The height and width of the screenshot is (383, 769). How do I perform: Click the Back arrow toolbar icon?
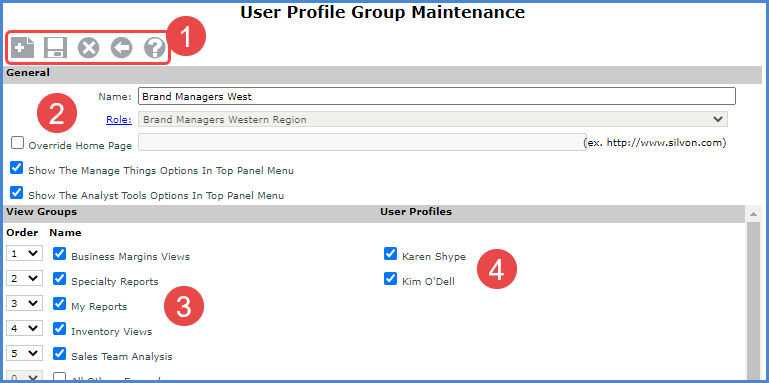pyautogui.click(x=122, y=48)
